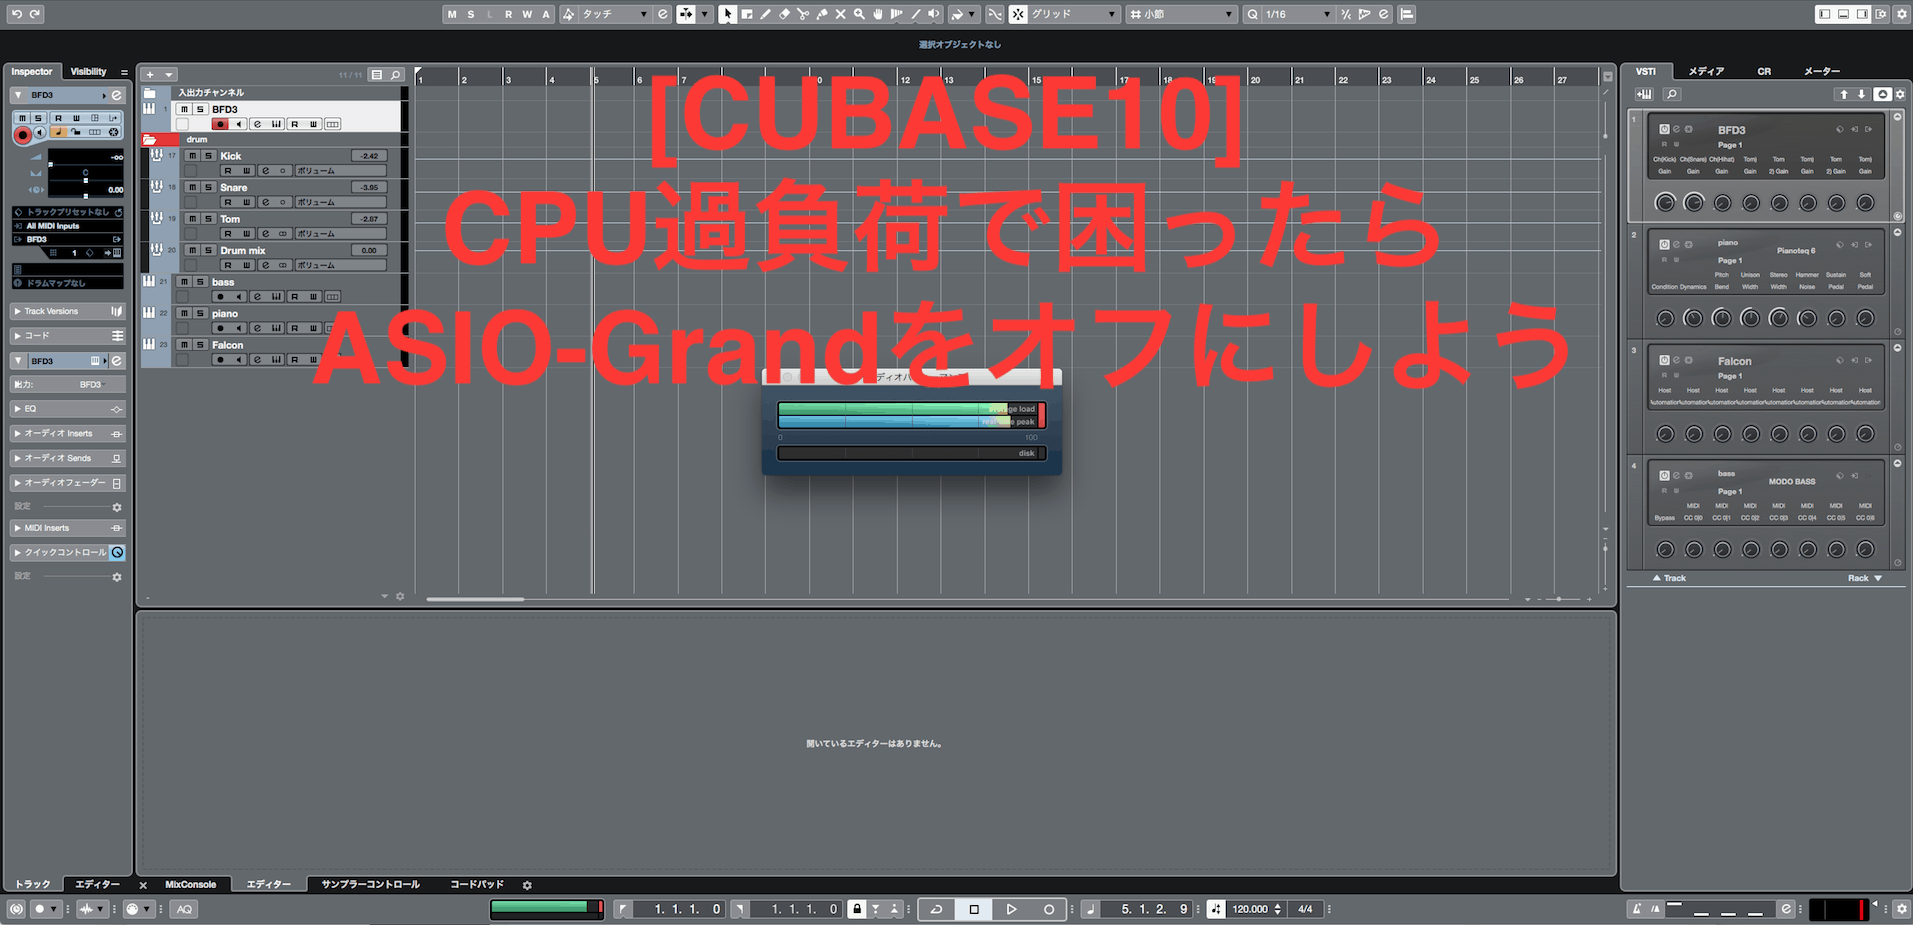The height and width of the screenshot is (925, 1913).
Task: Open VSTi rack settings gear
Action: tap(1900, 94)
